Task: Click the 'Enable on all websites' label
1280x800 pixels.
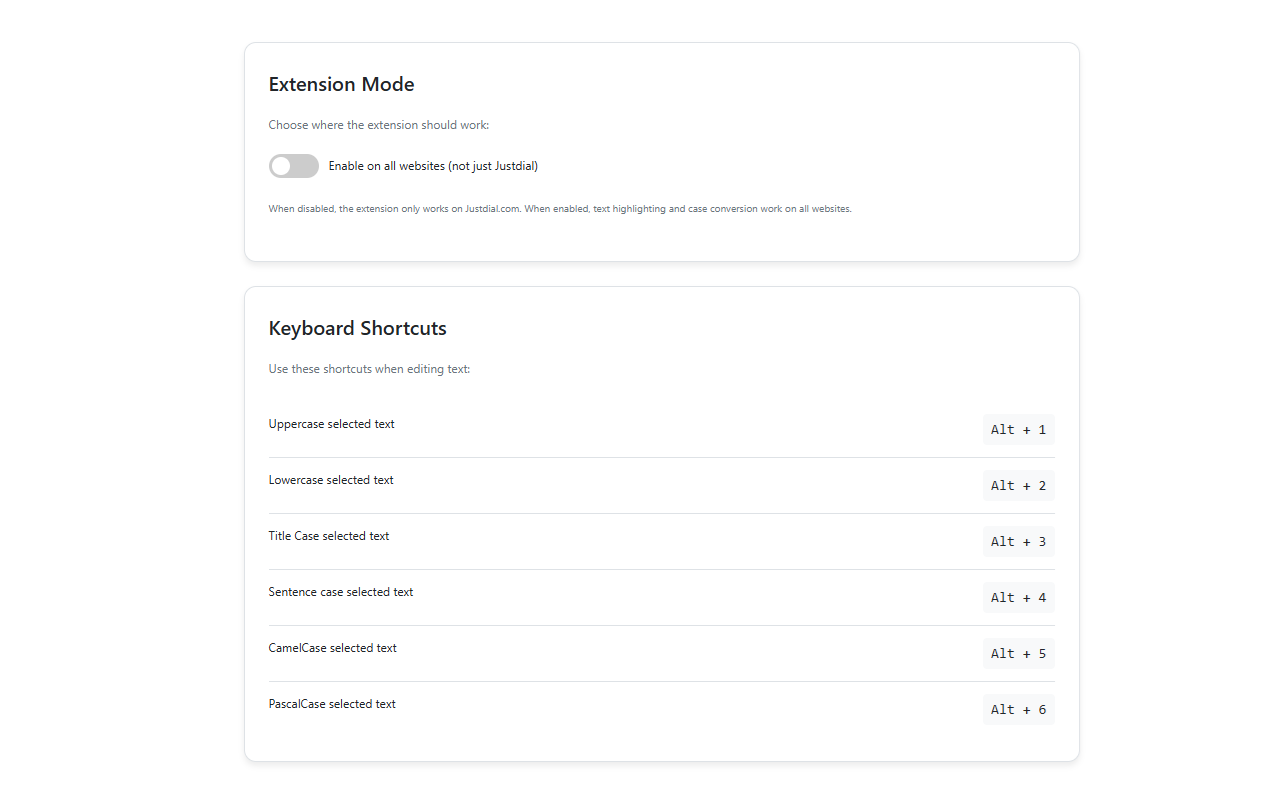Action: pyautogui.click(x=433, y=166)
